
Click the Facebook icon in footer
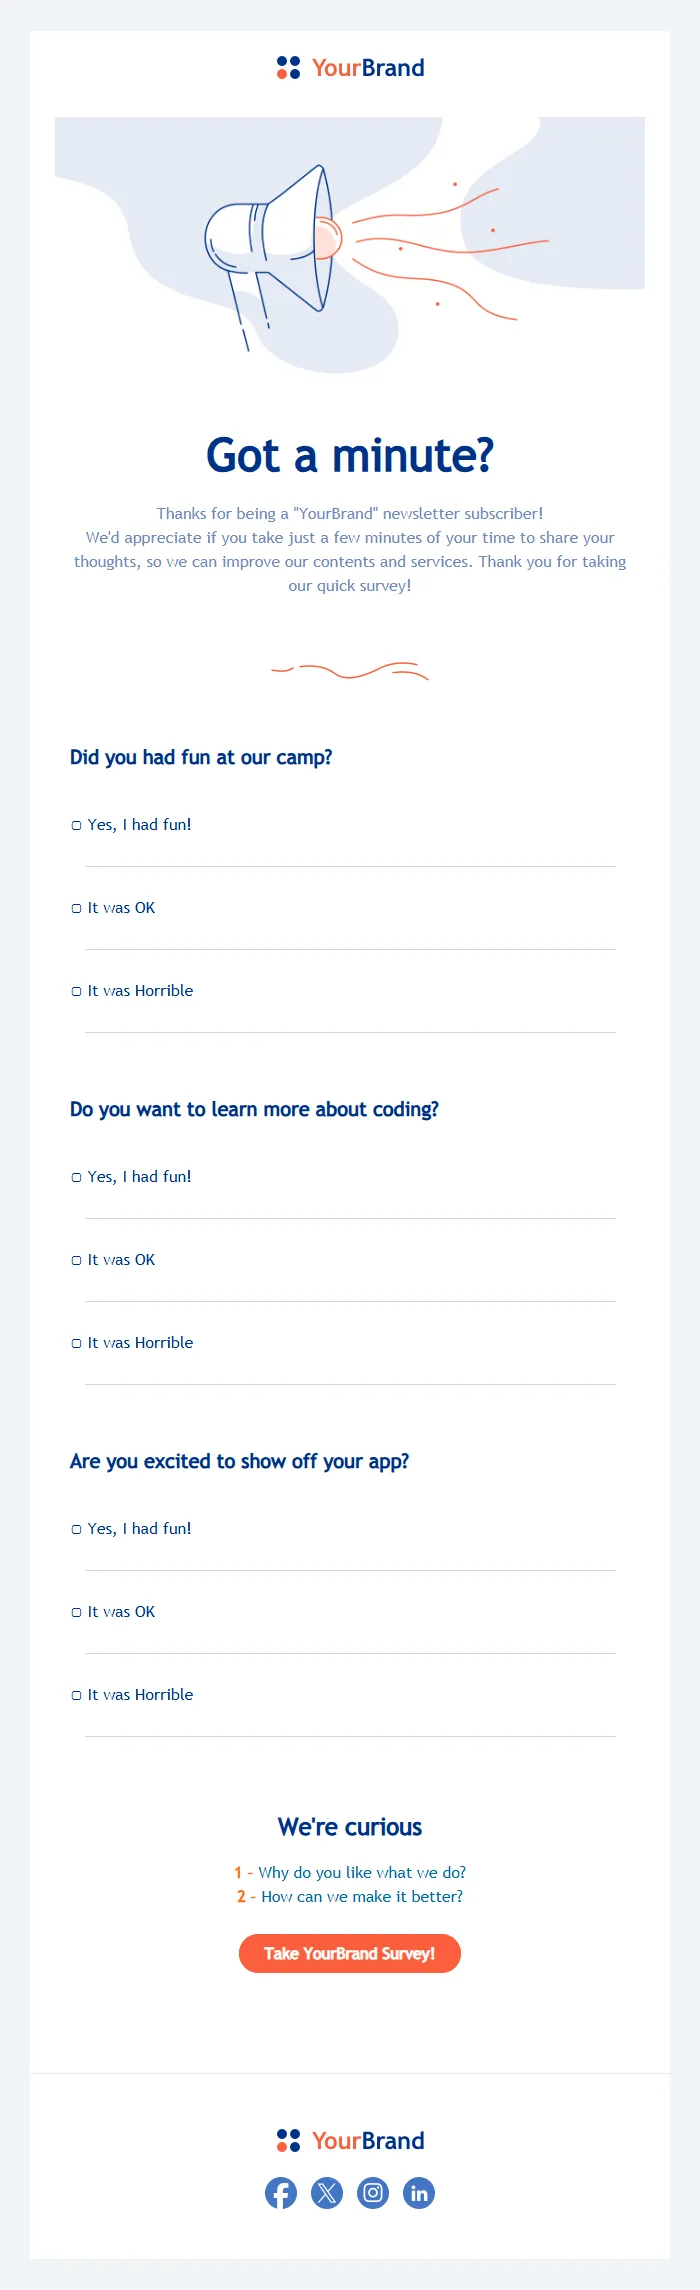pyautogui.click(x=281, y=2193)
